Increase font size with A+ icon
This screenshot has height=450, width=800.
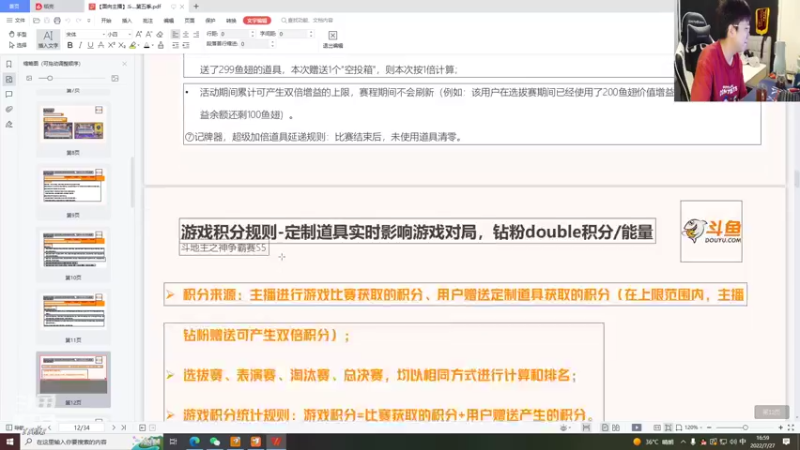pyautogui.click(x=139, y=34)
